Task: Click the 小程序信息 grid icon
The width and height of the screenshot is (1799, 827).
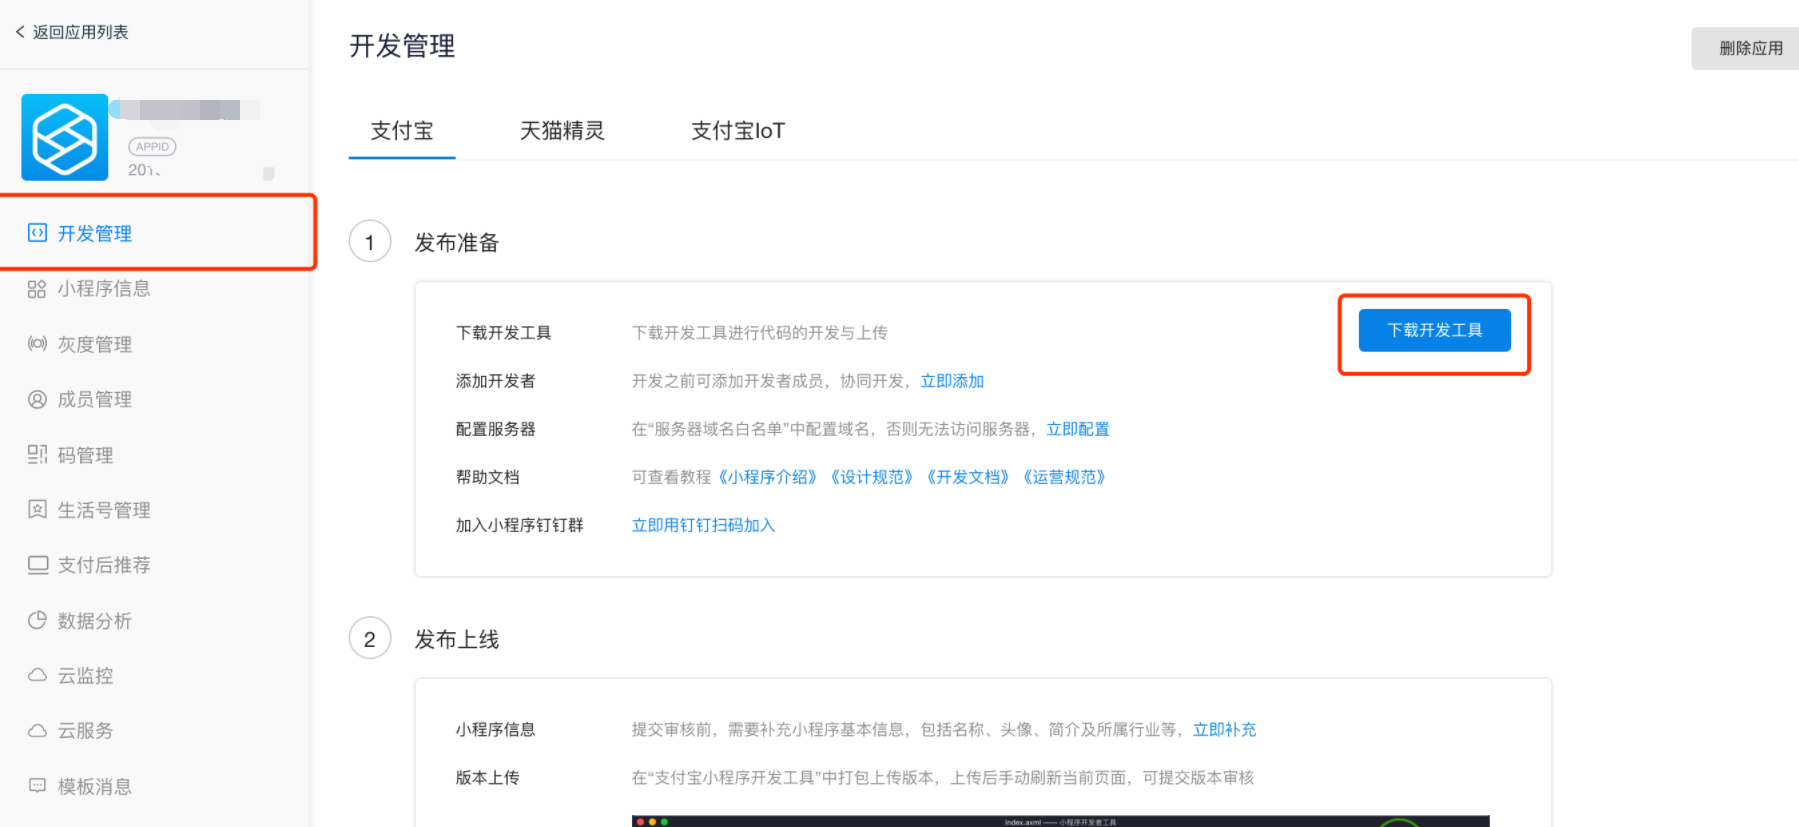Action: [x=37, y=289]
